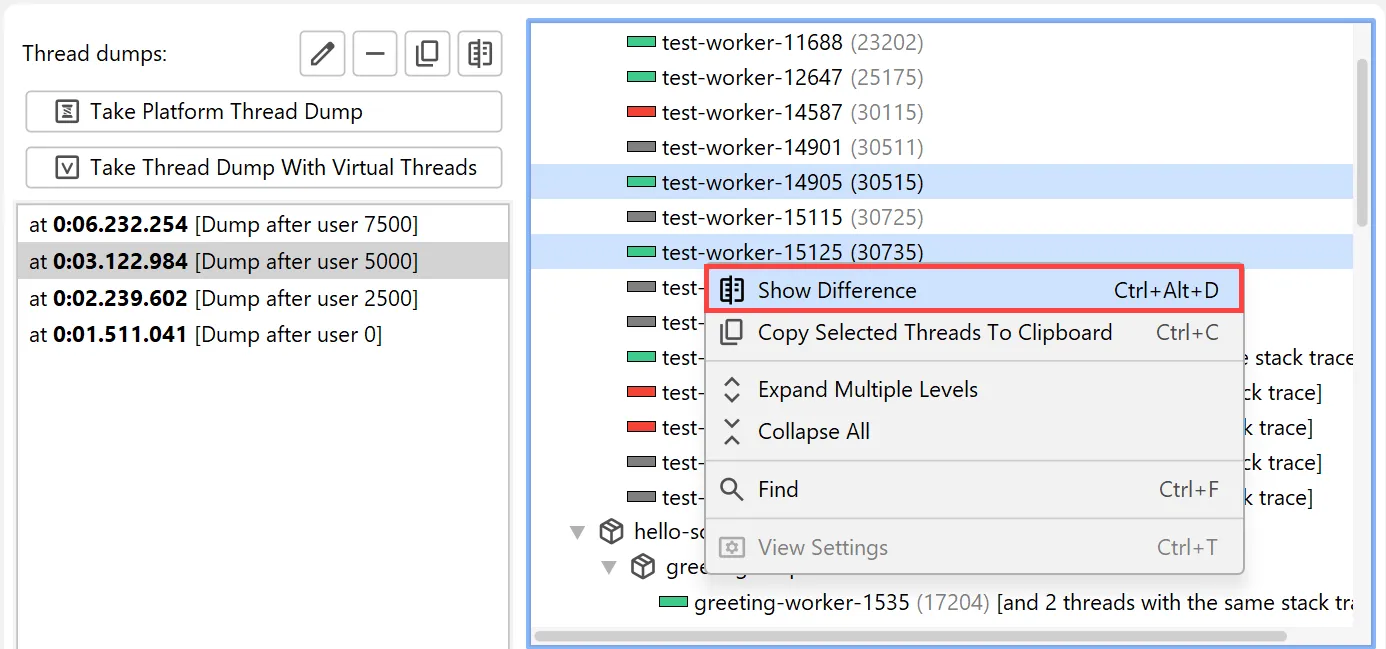The width and height of the screenshot is (1386, 649).
Task: Click the Take Platform Thread Dump button
Action: pyautogui.click(x=264, y=111)
